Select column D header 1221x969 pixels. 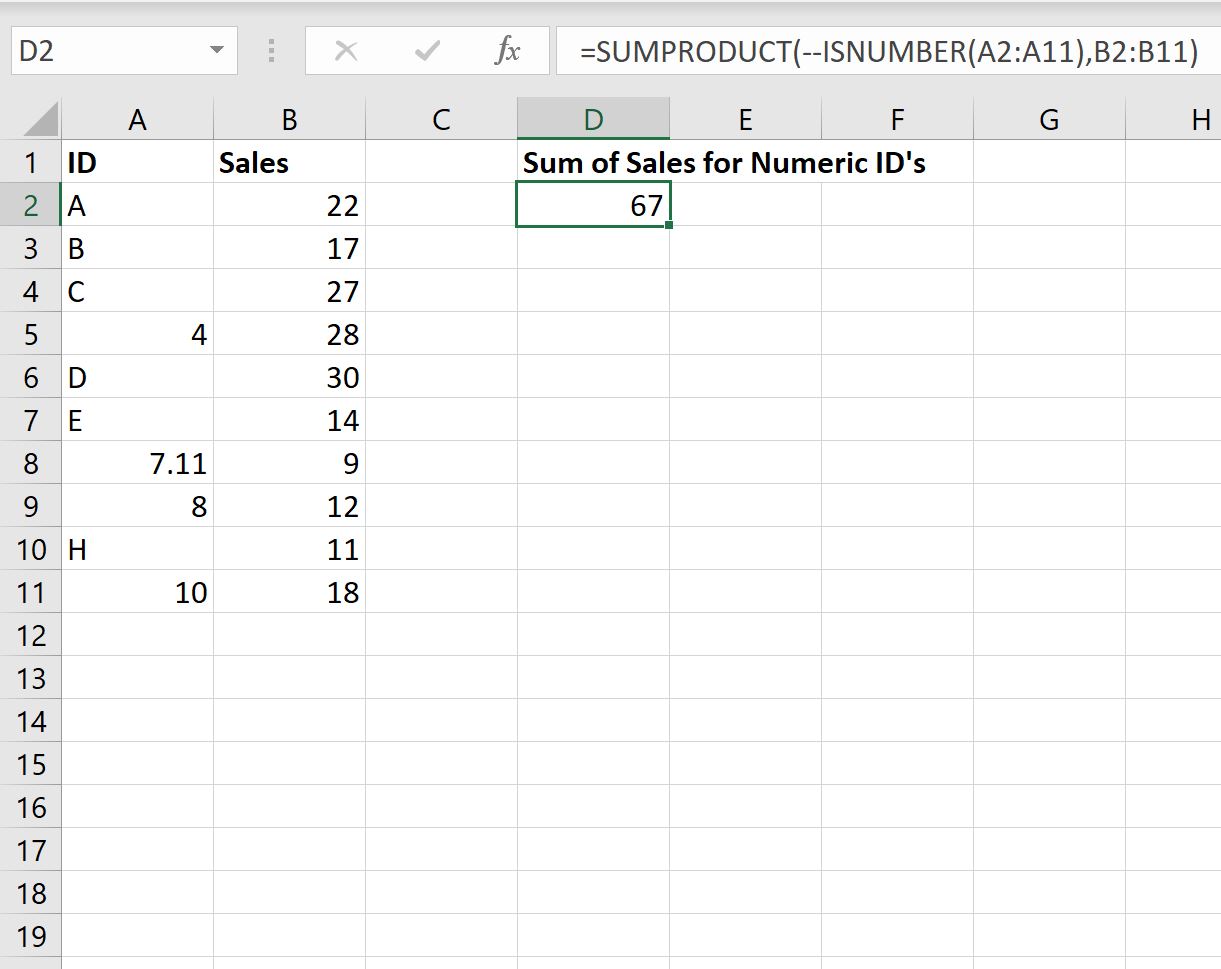(x=593, y=120)
